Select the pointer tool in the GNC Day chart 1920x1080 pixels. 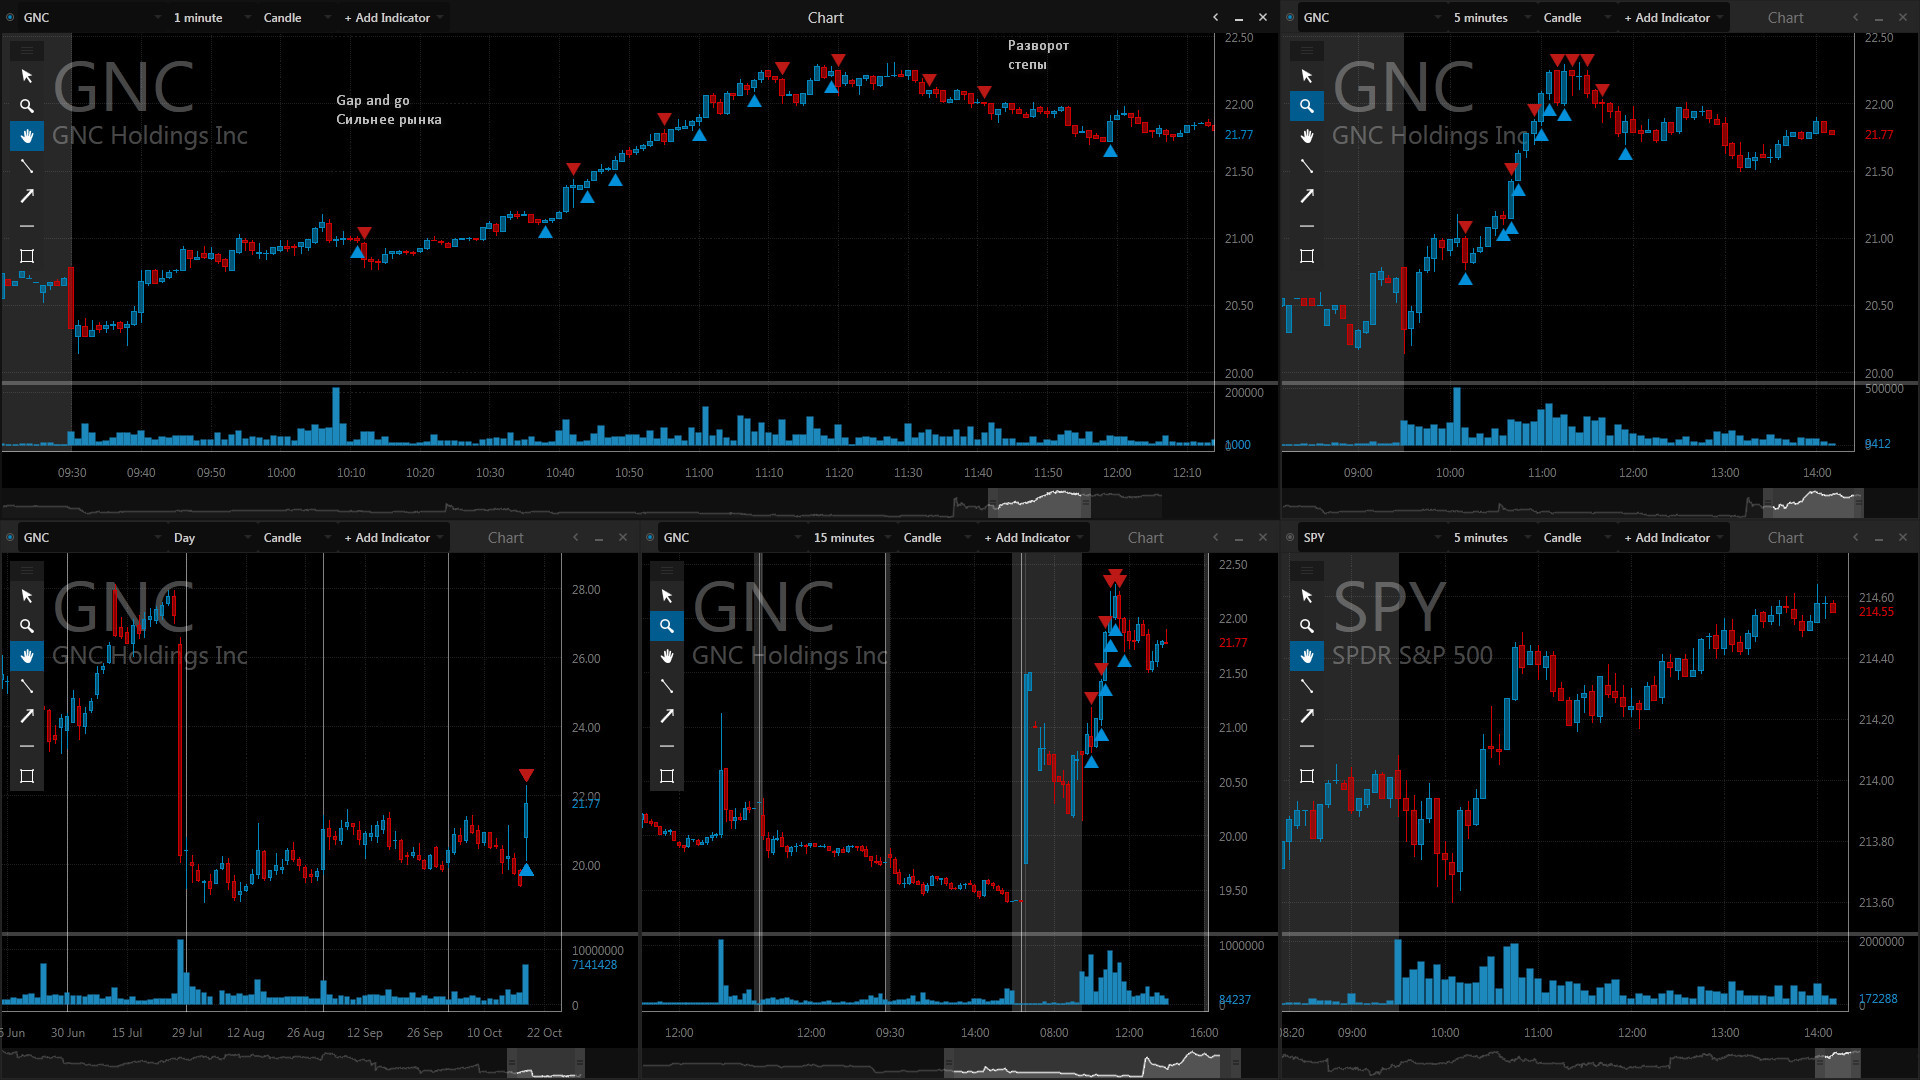[27, 596]
